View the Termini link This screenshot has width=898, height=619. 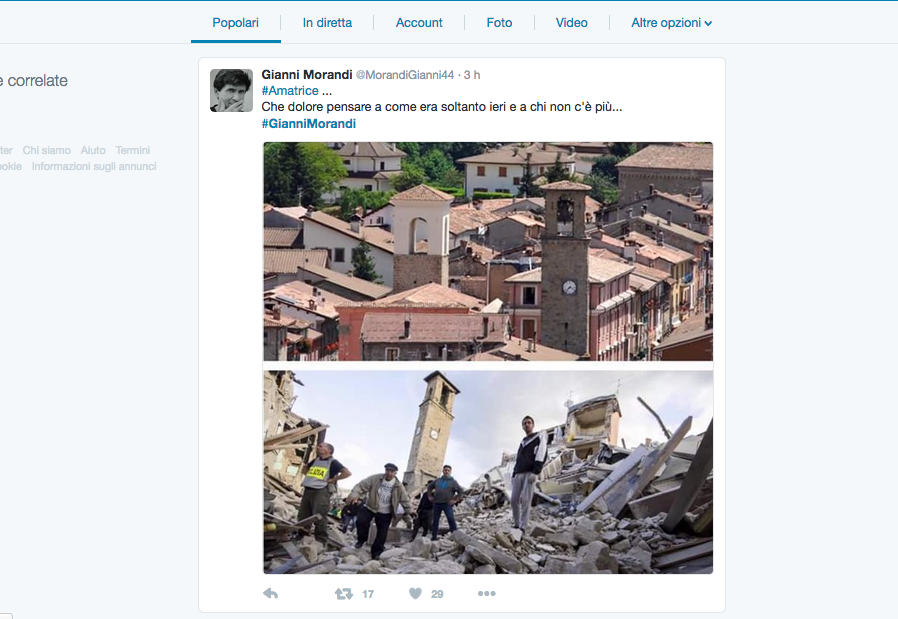pyautogui.click(x=132, y=150)
